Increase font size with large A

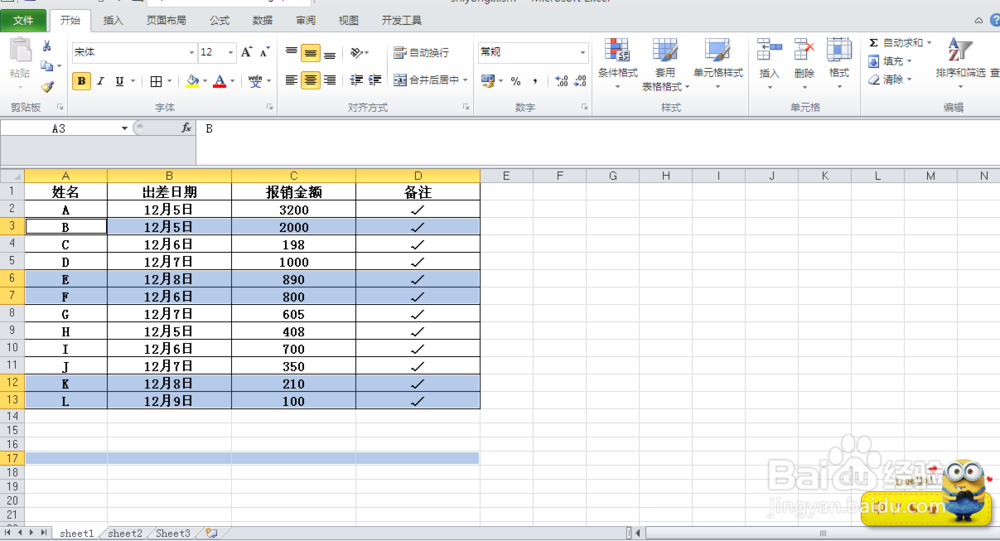246,52
